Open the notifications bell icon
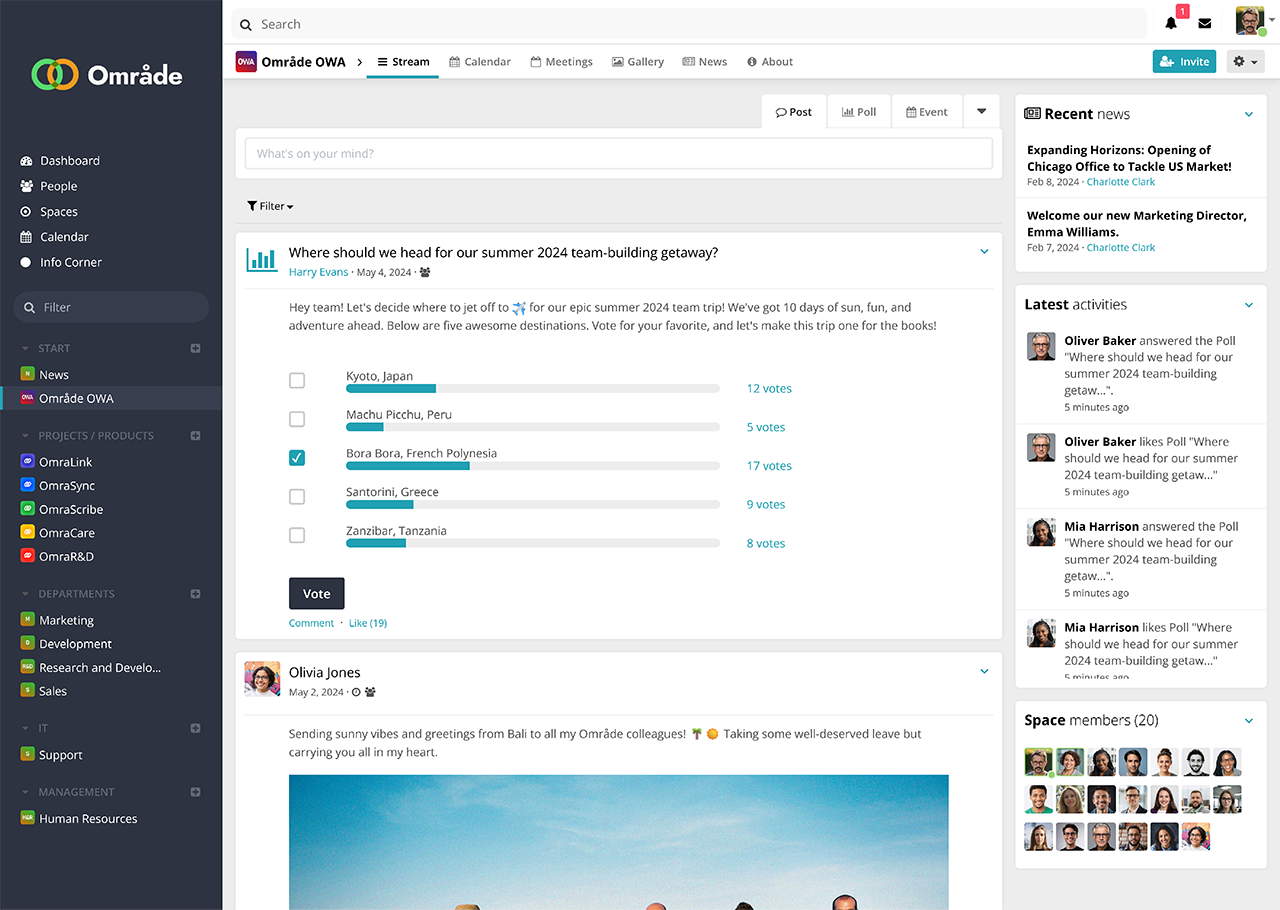The height and width of the screenshot is (910, 1280). 1171,24
